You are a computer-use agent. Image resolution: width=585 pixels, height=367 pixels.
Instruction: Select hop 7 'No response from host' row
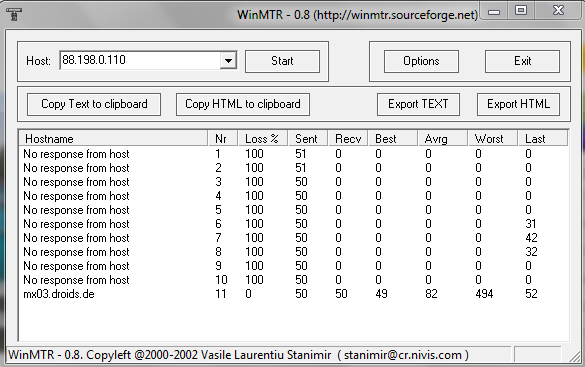(294, 238)
